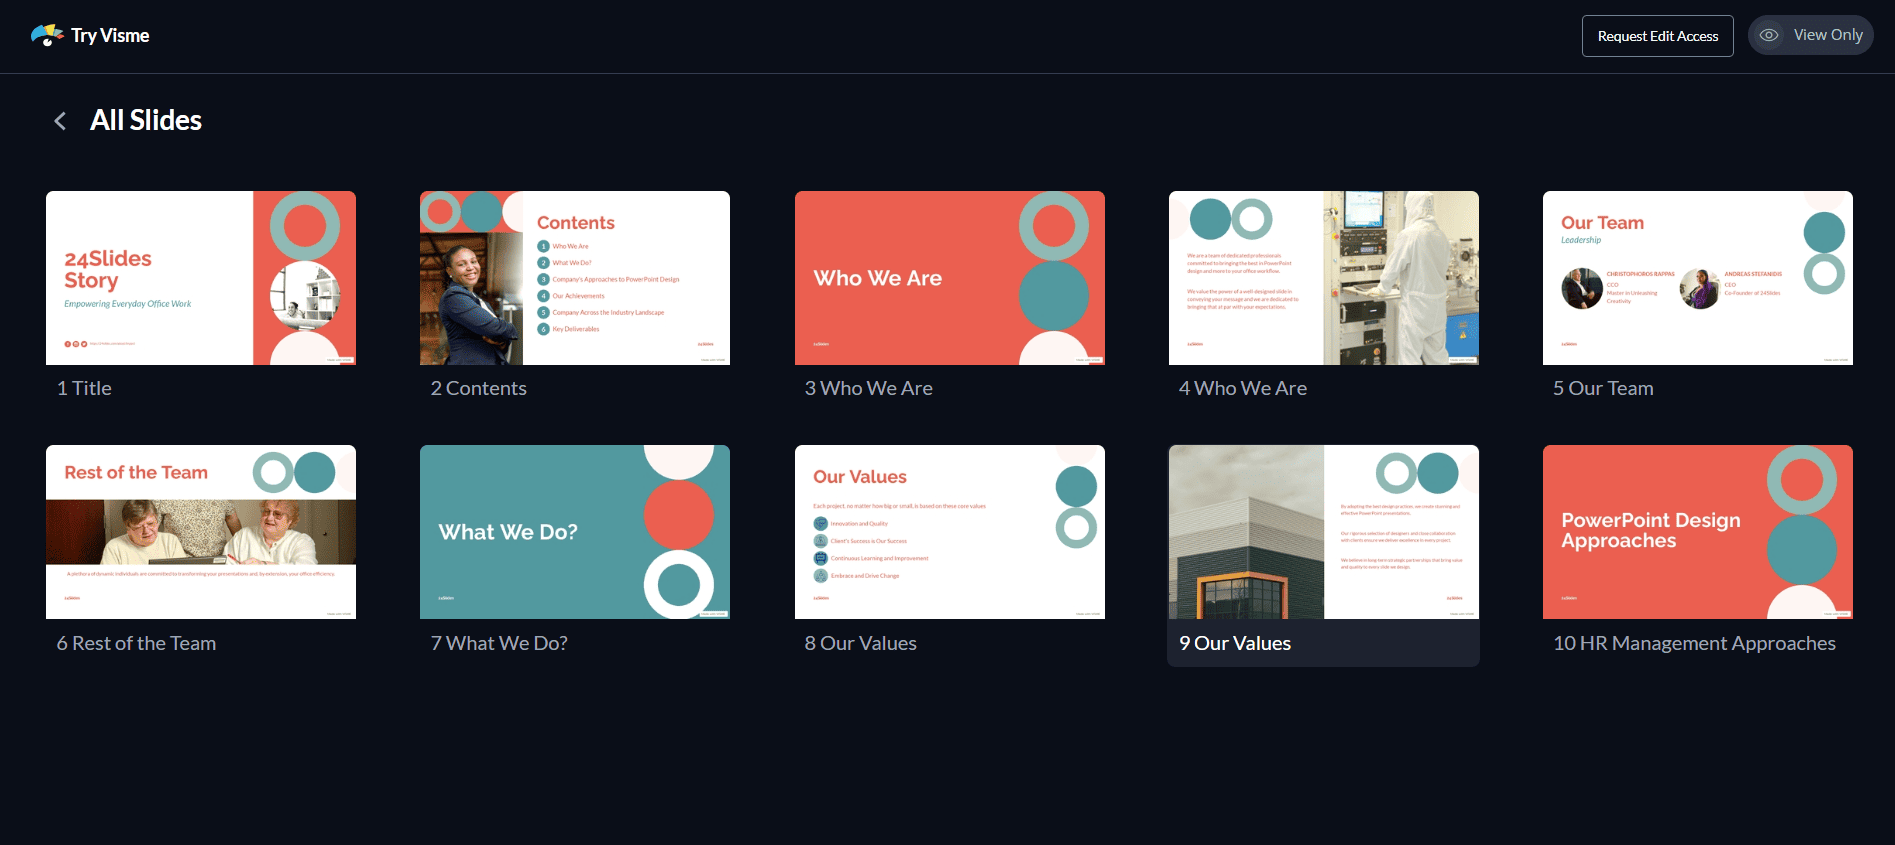Click Request Edit Access button

point(1658,36)
